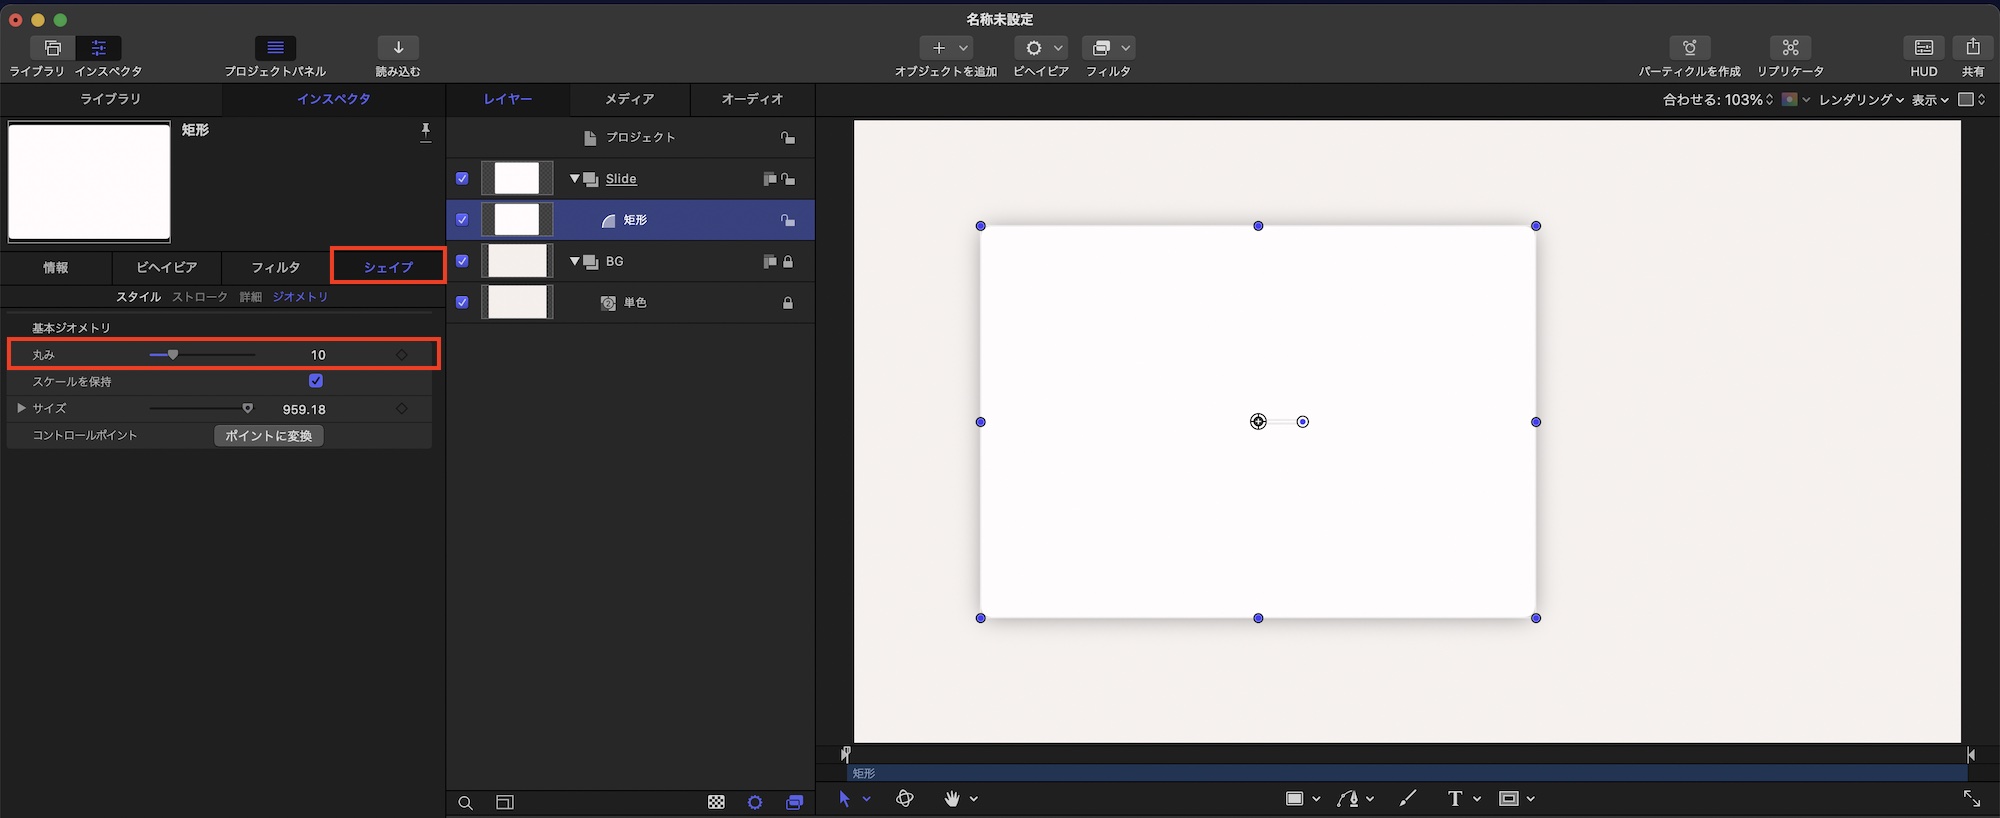
Task: Switch to the Media (メディア) tab
Action: click(629, 99)
